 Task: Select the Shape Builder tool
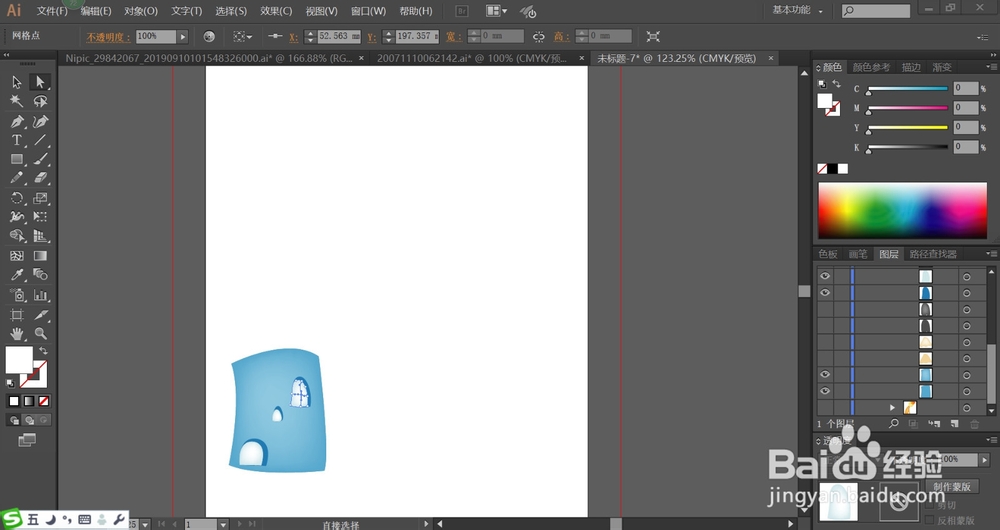click(17, 236)
